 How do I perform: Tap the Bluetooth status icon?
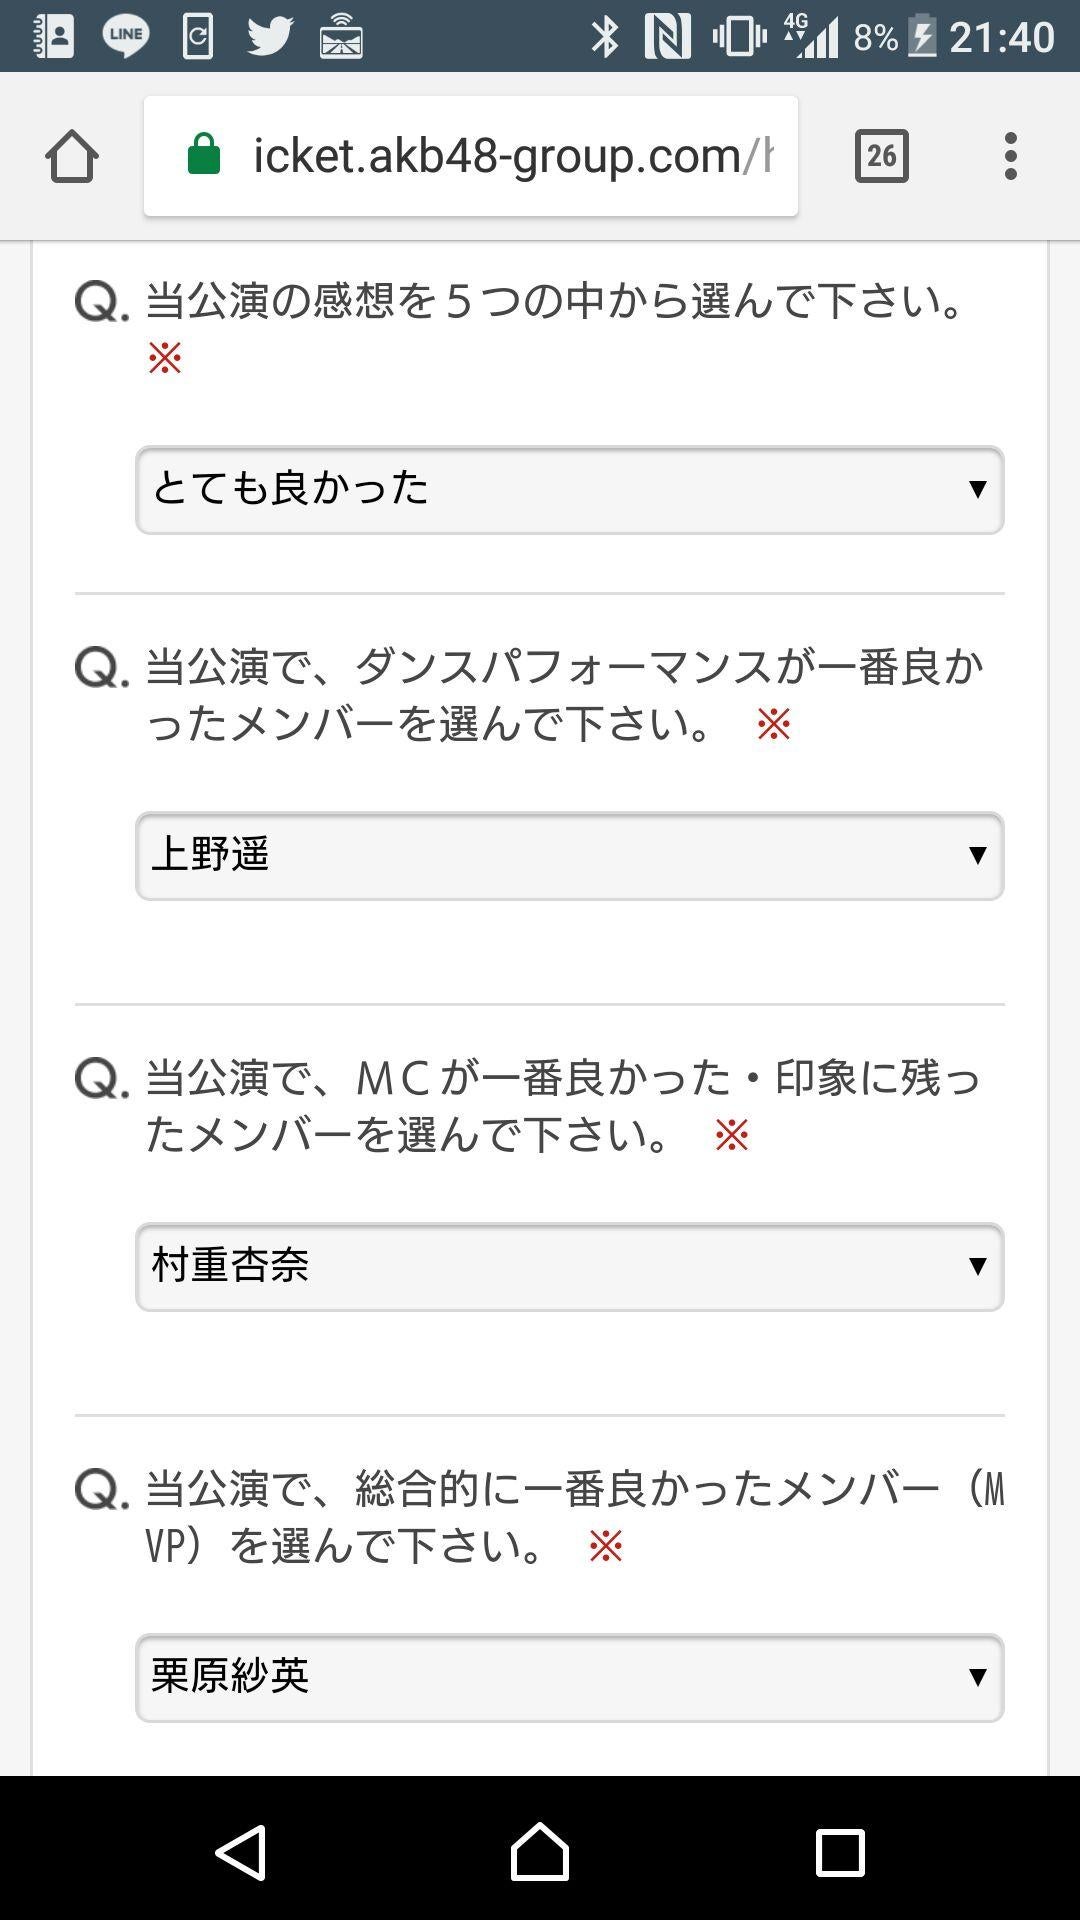(605, 37)
